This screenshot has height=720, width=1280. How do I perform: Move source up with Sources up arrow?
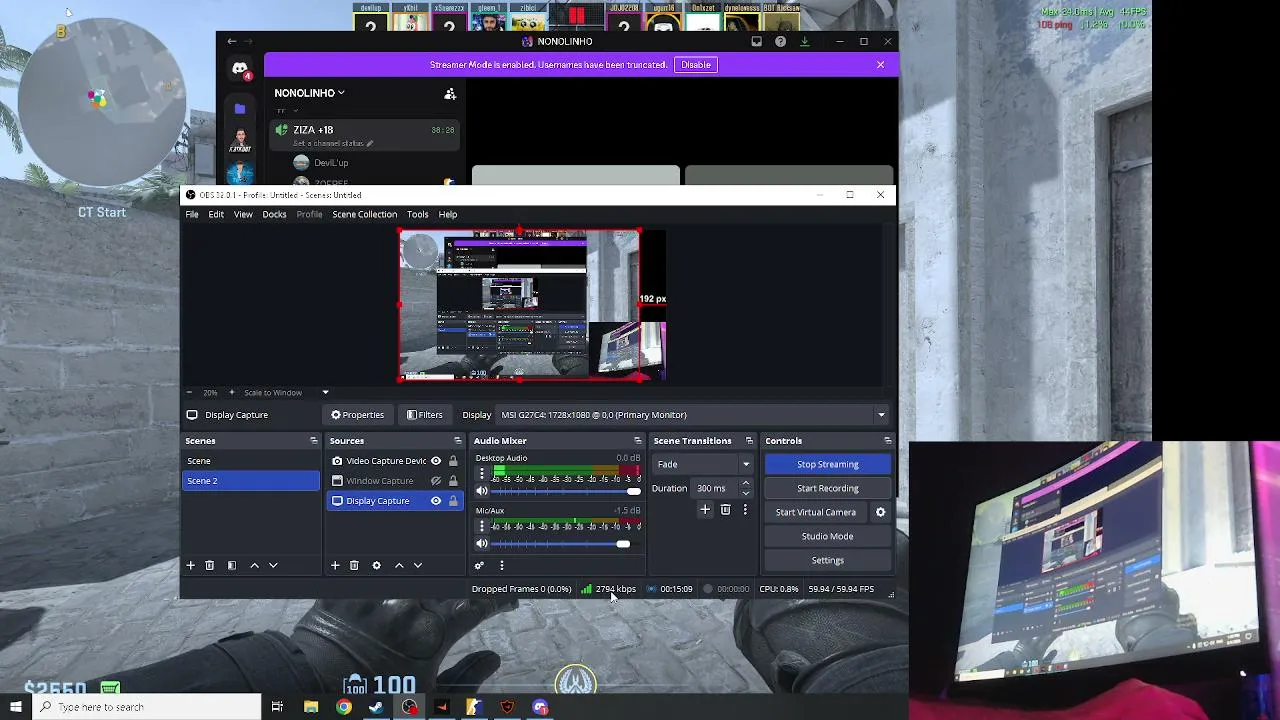399,565
